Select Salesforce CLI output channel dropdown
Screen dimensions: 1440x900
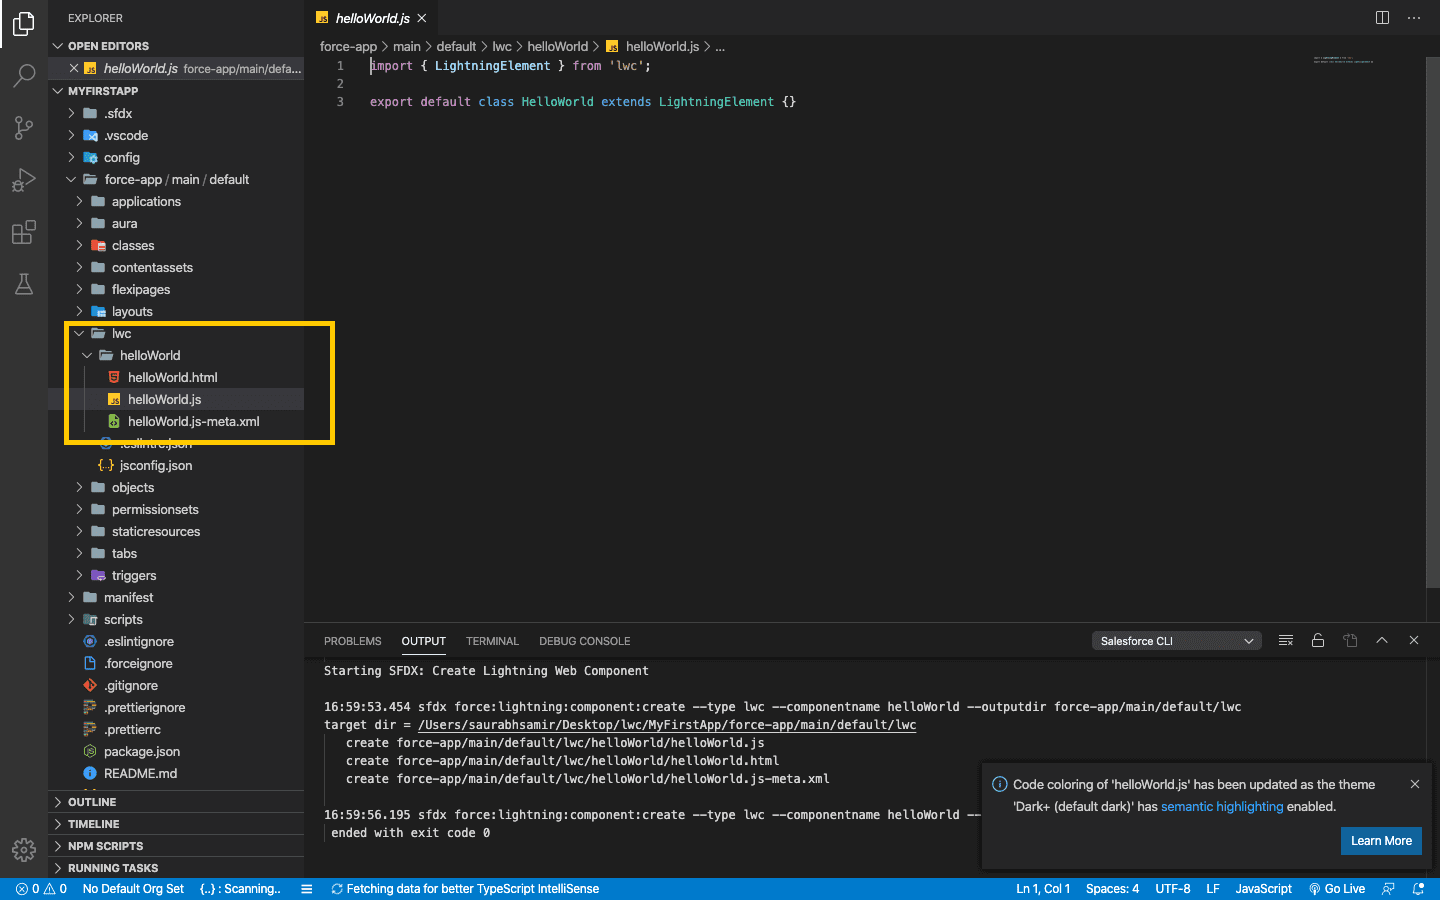click(x=1176, y=641)
